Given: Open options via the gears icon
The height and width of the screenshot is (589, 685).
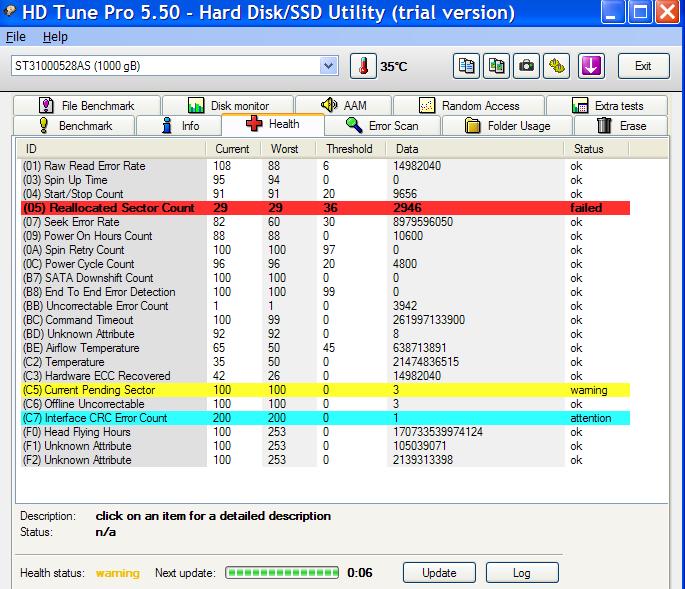Looking at the screenshot, I should pos(557,66).
